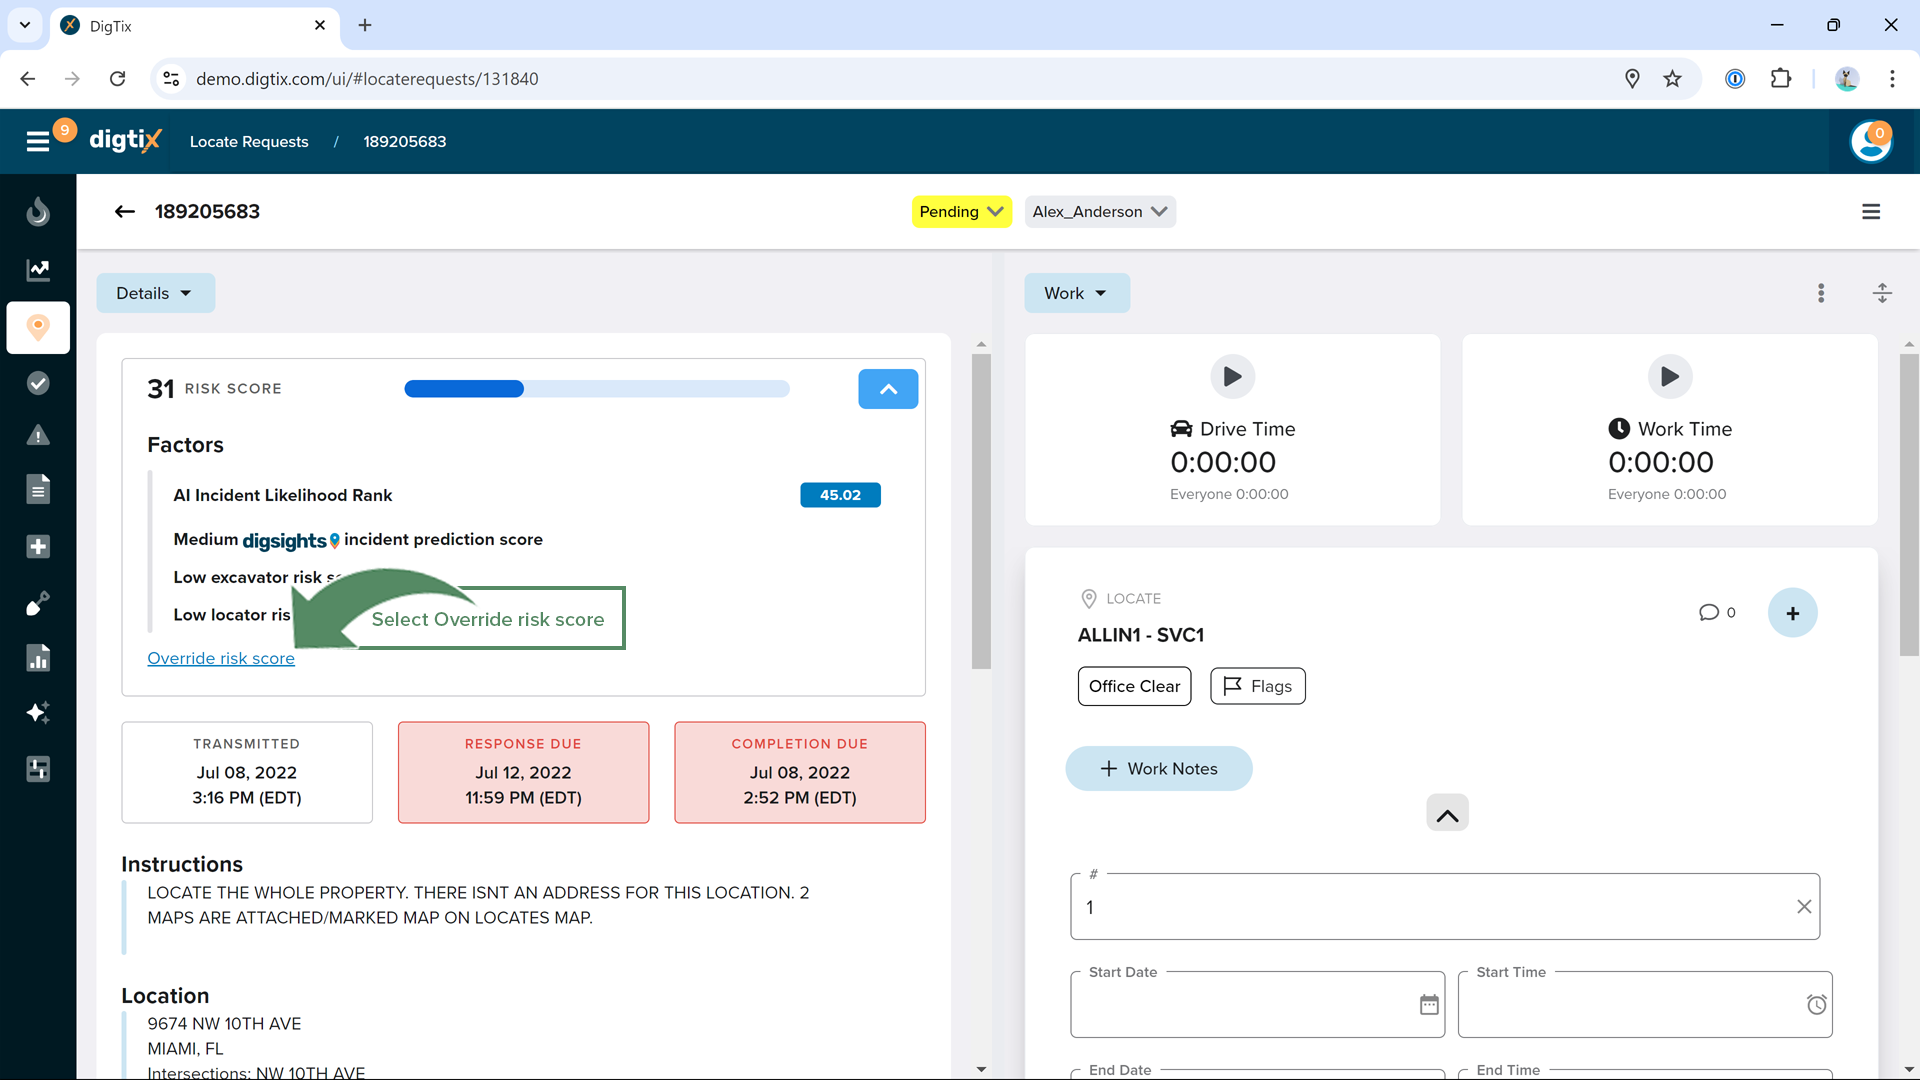Click the risk score progress bar
Screen dimensions: 1920x1080
[x=596, y=389]
